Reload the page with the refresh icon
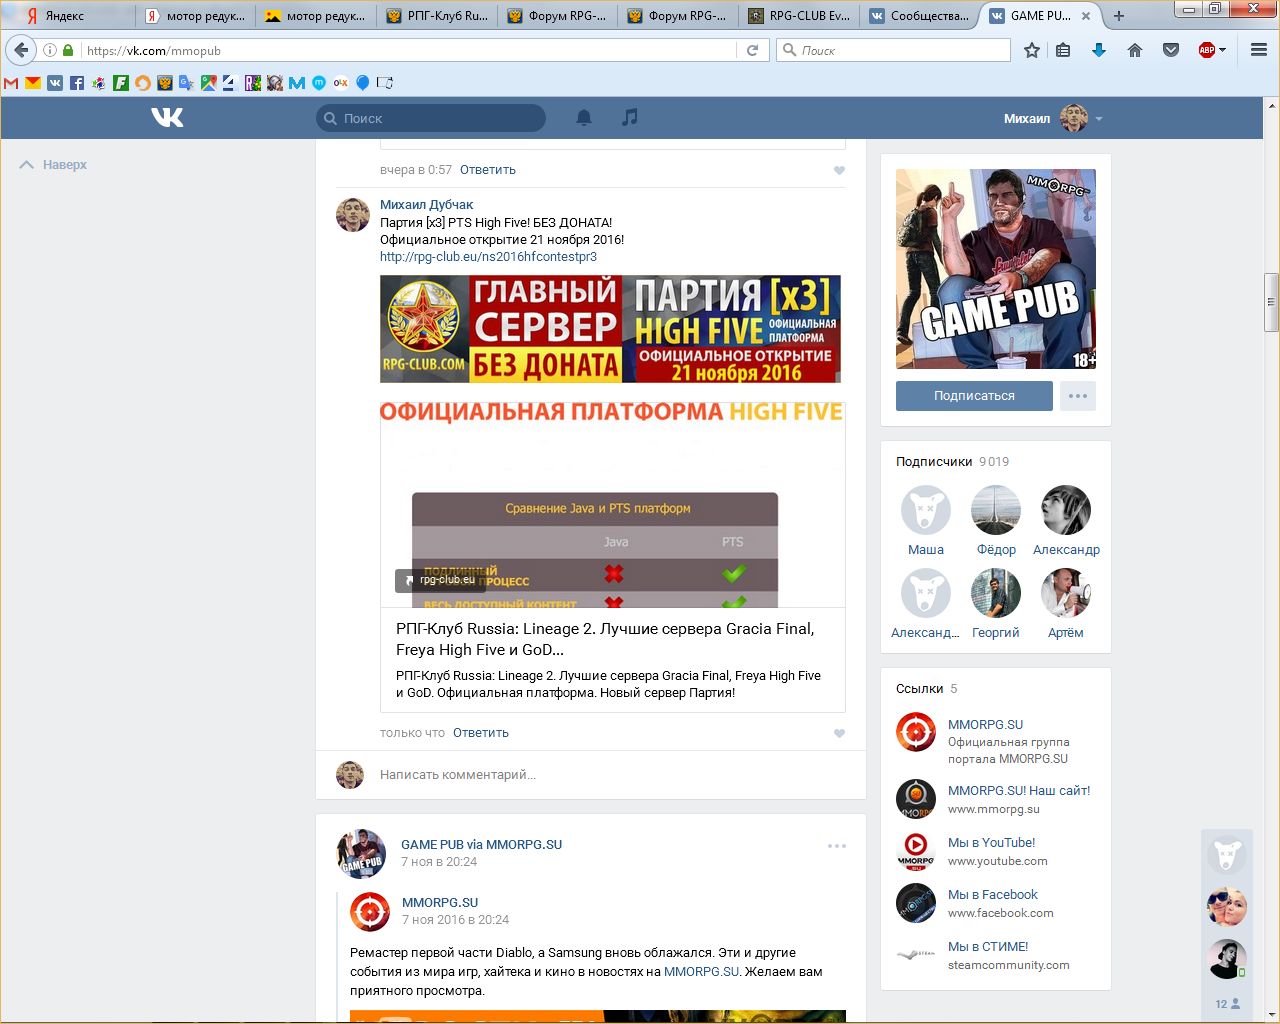This screenshot has height=1024, width=1280. [x=752, y=50]
